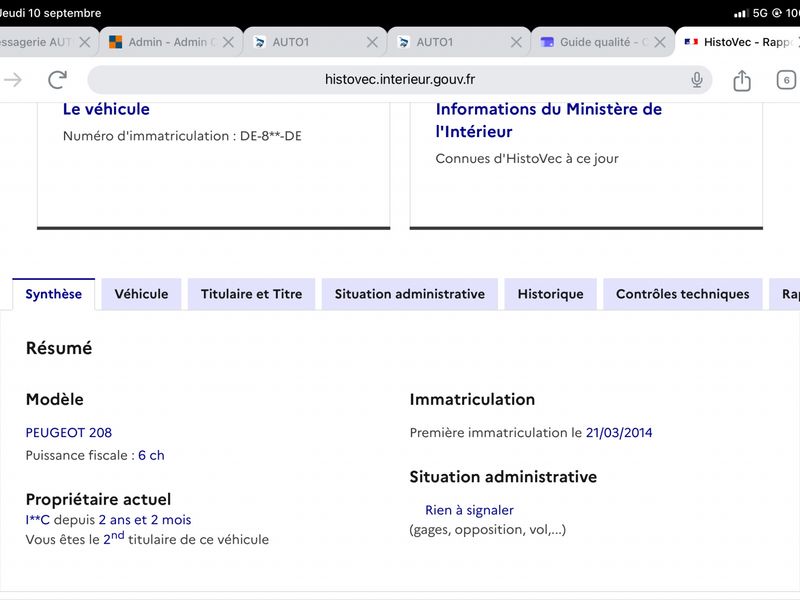Show the Contrôles techniques tab
Screen dimensions: 800x600
(x=683, y=294)
